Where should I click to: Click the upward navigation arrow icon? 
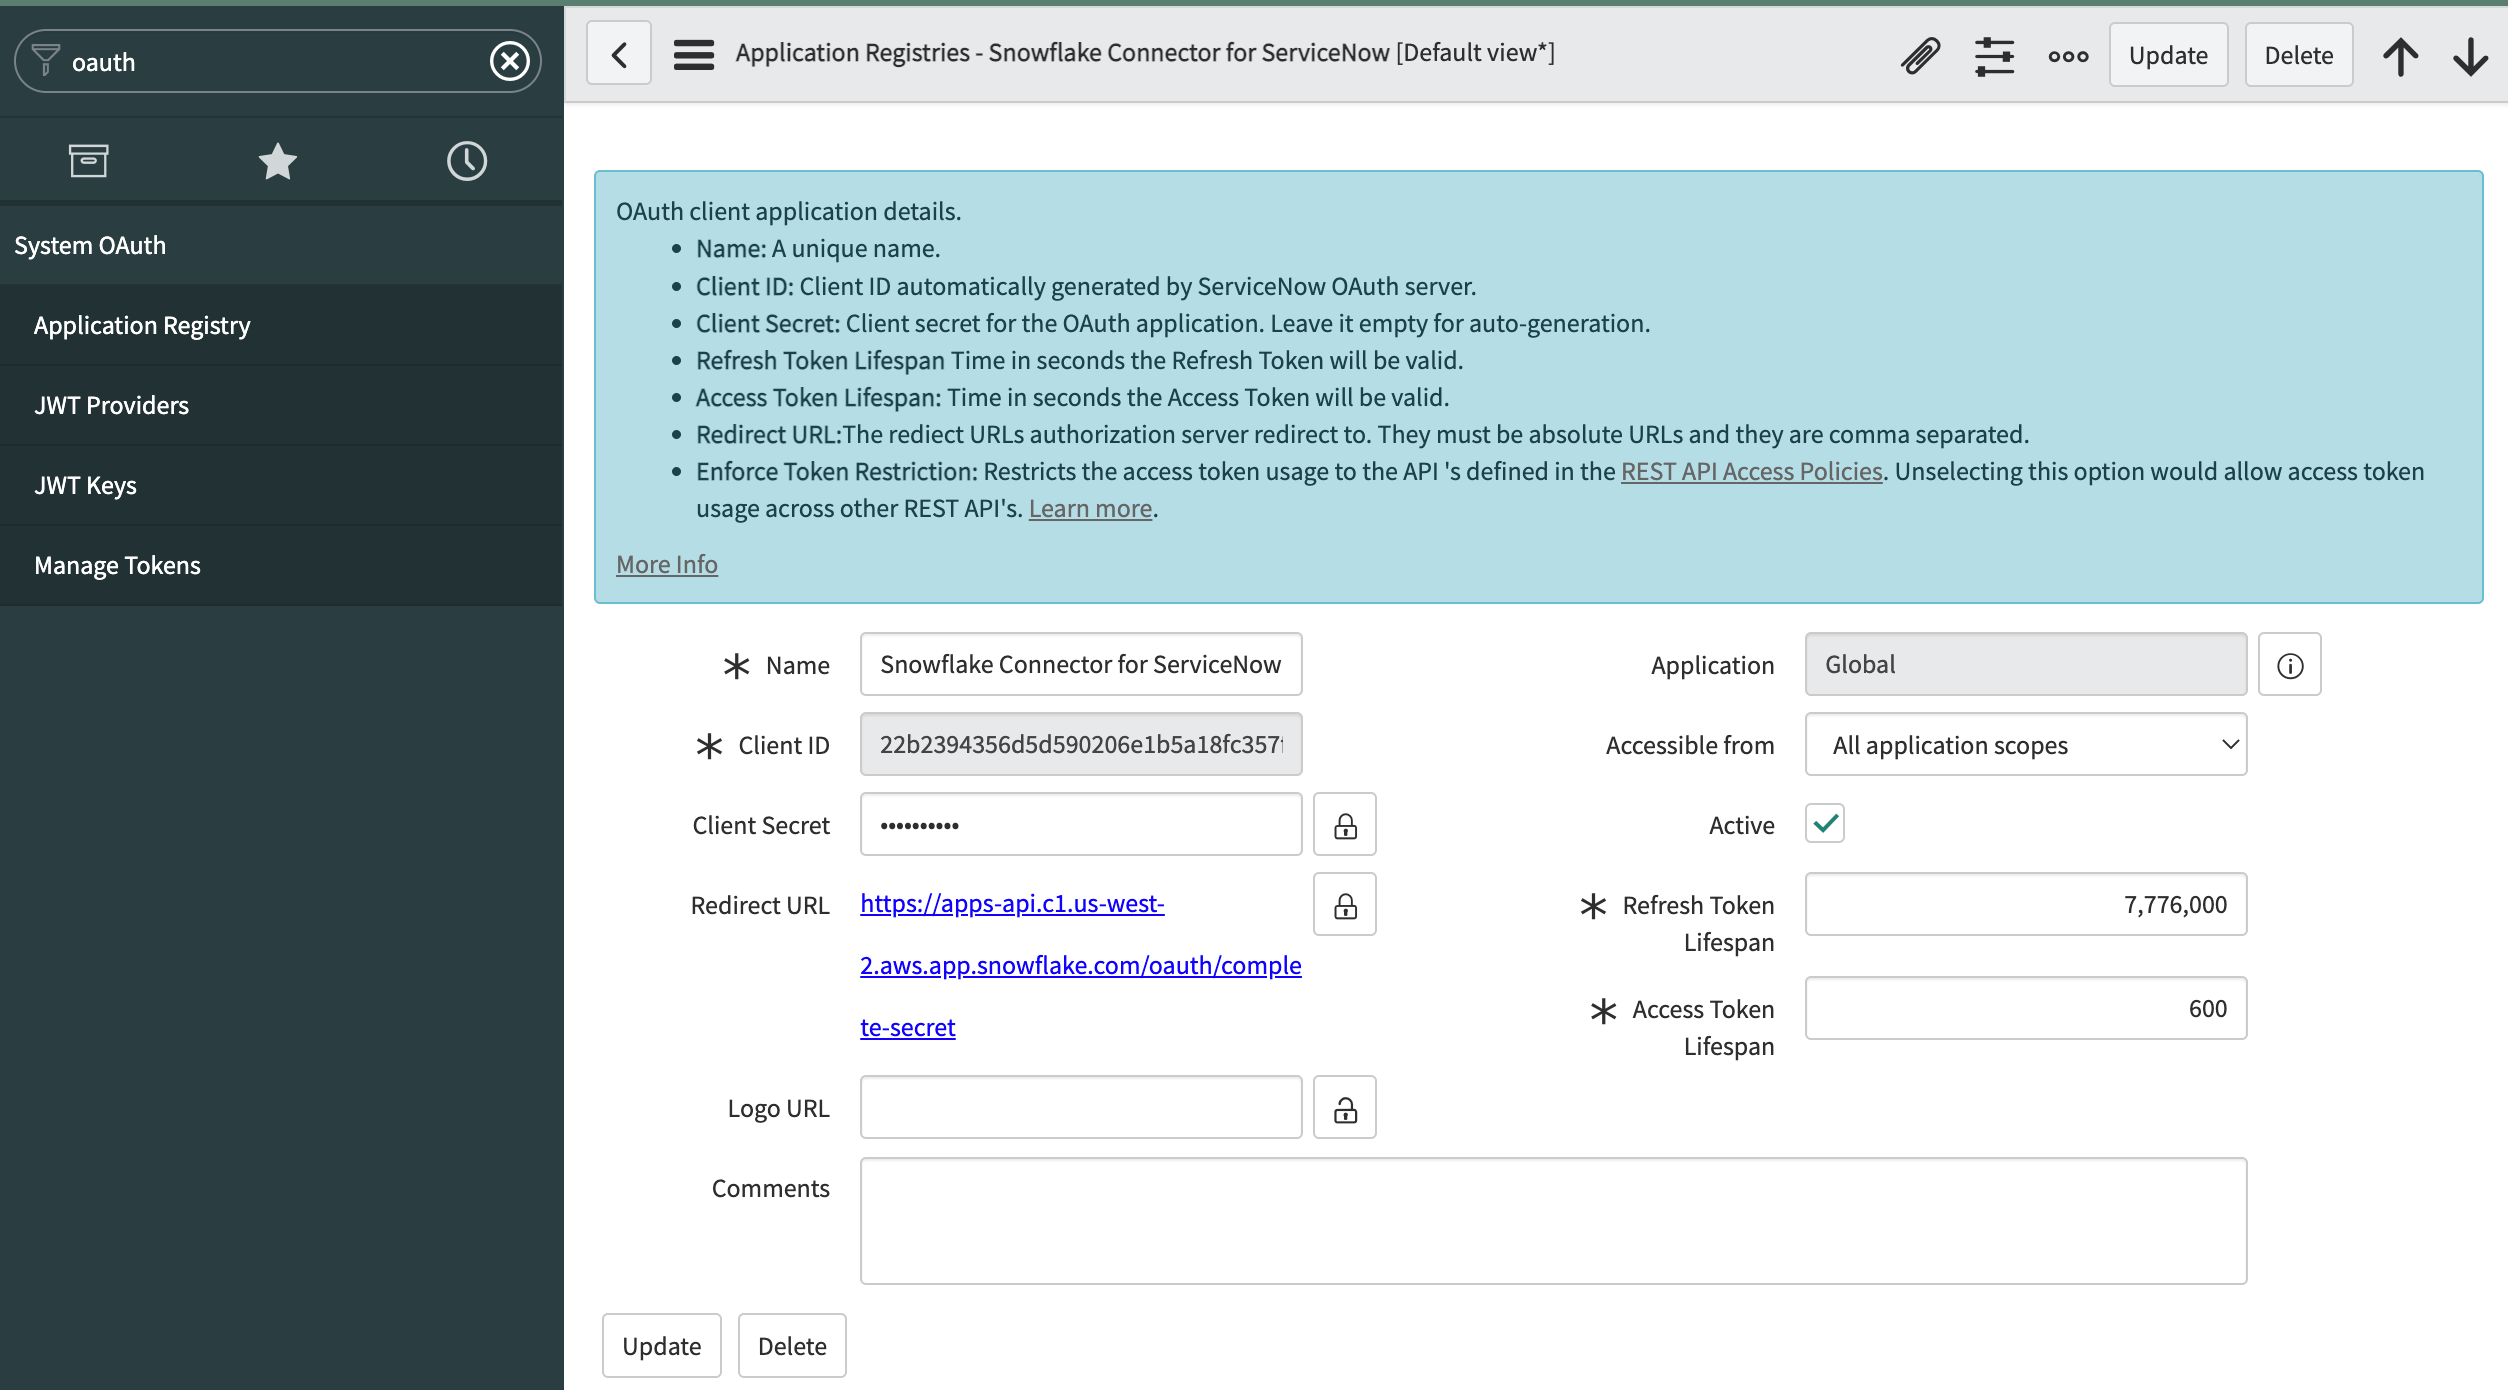coord(2400,56)
